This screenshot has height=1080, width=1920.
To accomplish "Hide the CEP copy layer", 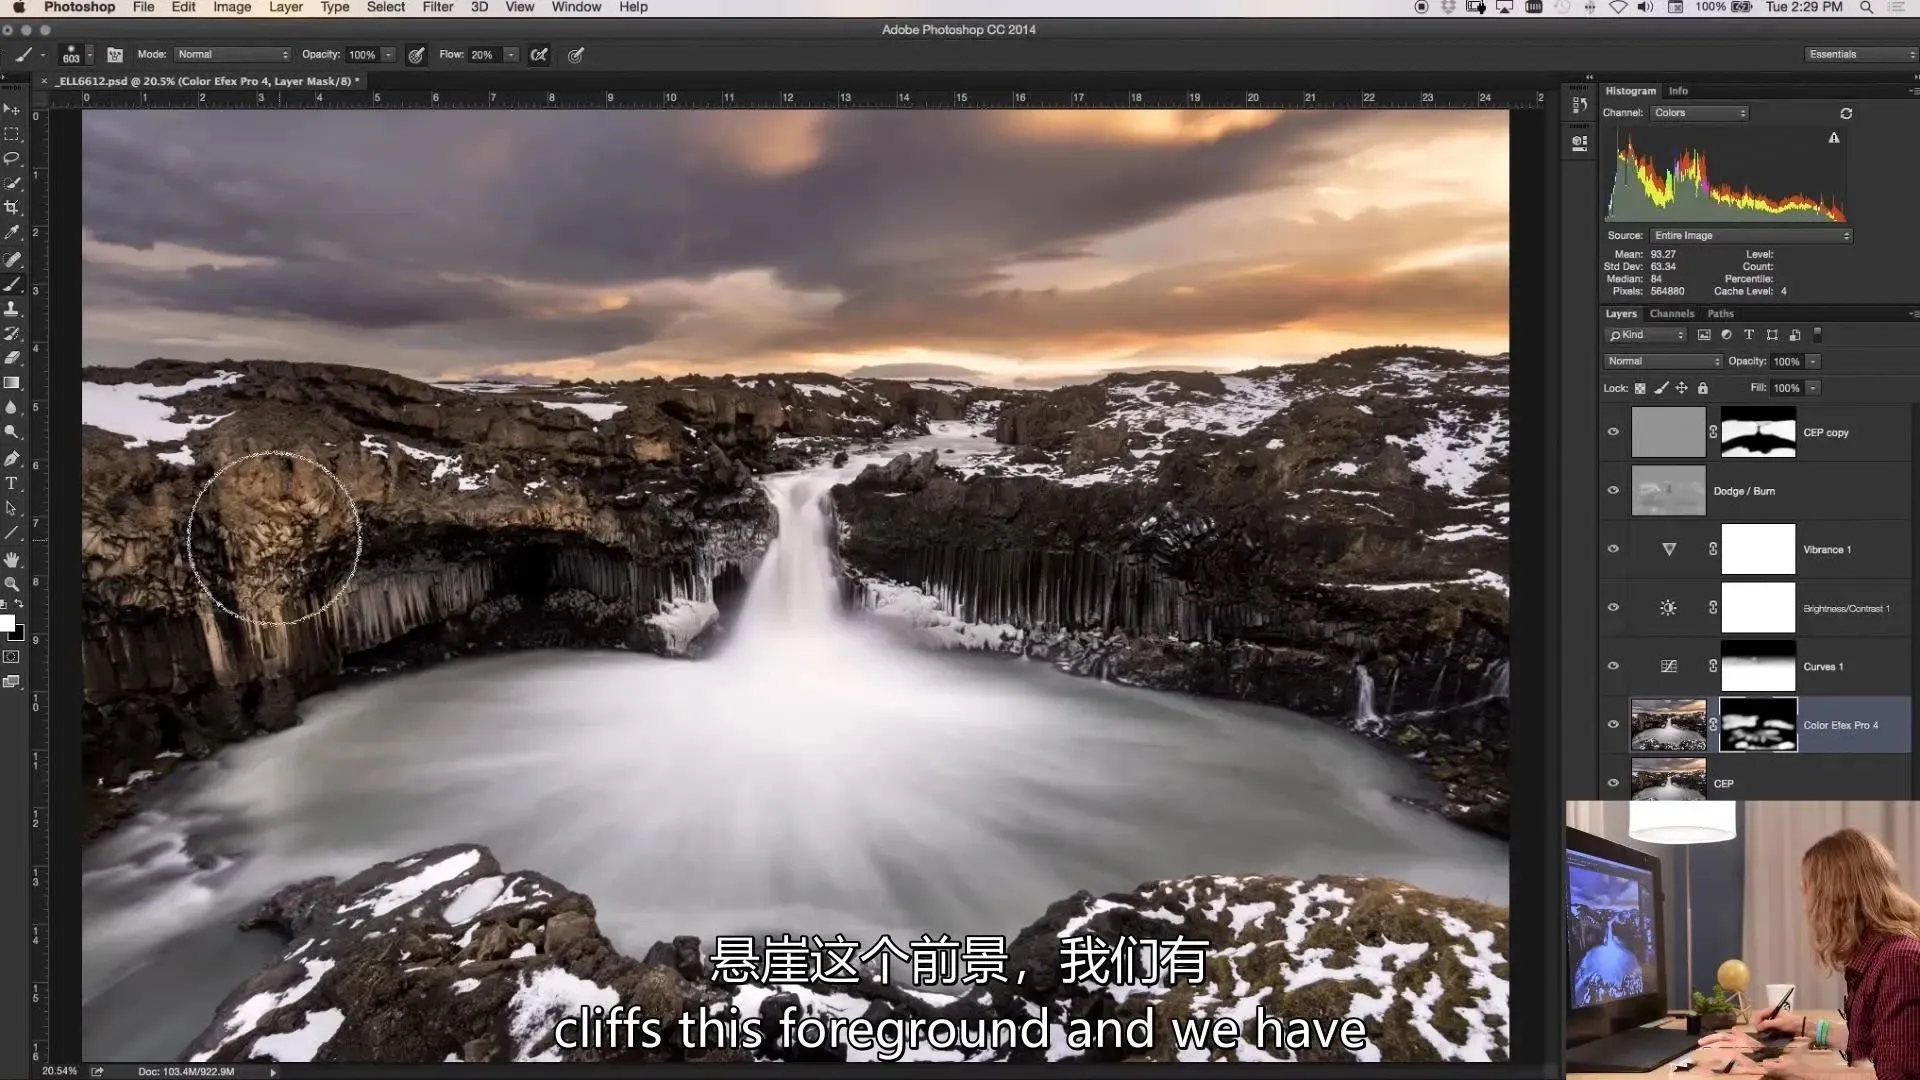I will [x=1613, y=432].
